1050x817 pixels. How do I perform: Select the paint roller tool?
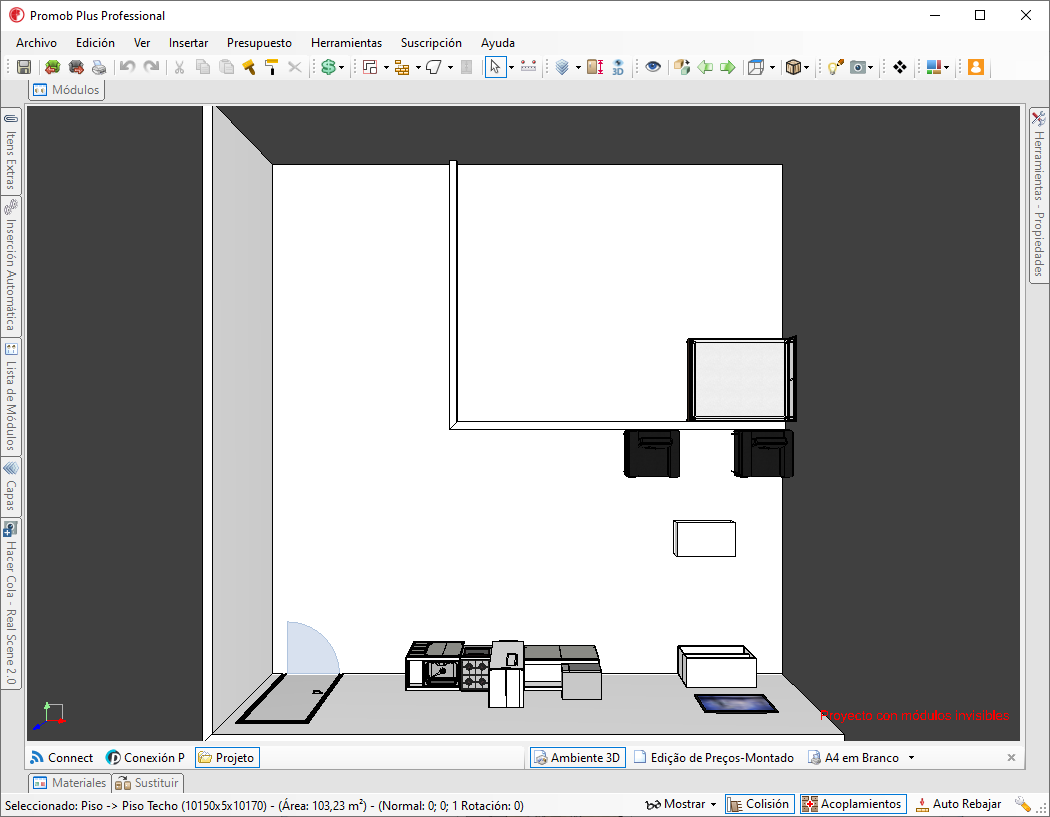pos(271,67)
